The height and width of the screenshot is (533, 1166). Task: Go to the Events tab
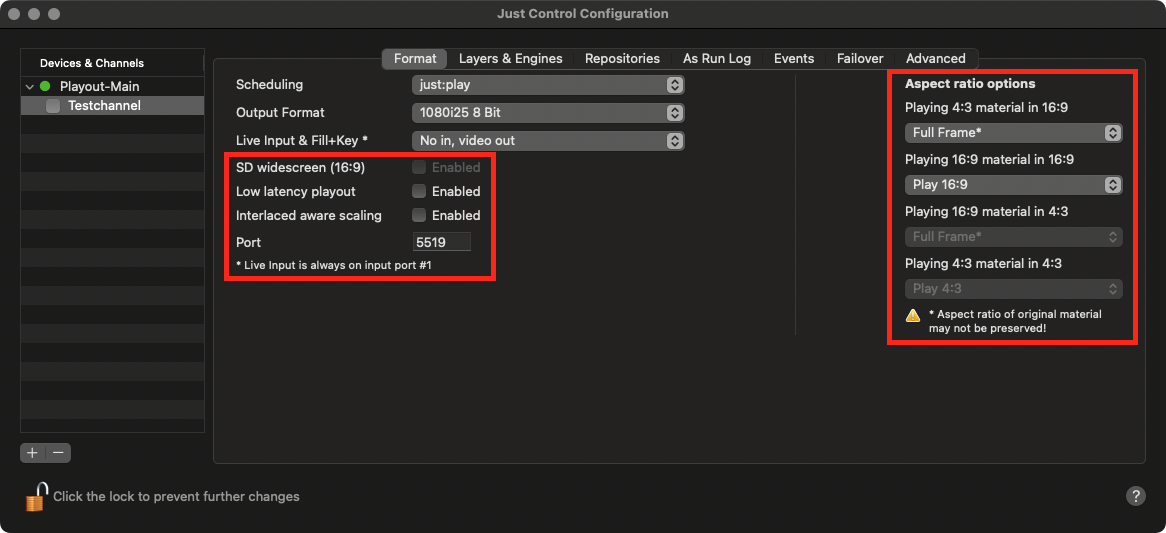pos(793,59)
